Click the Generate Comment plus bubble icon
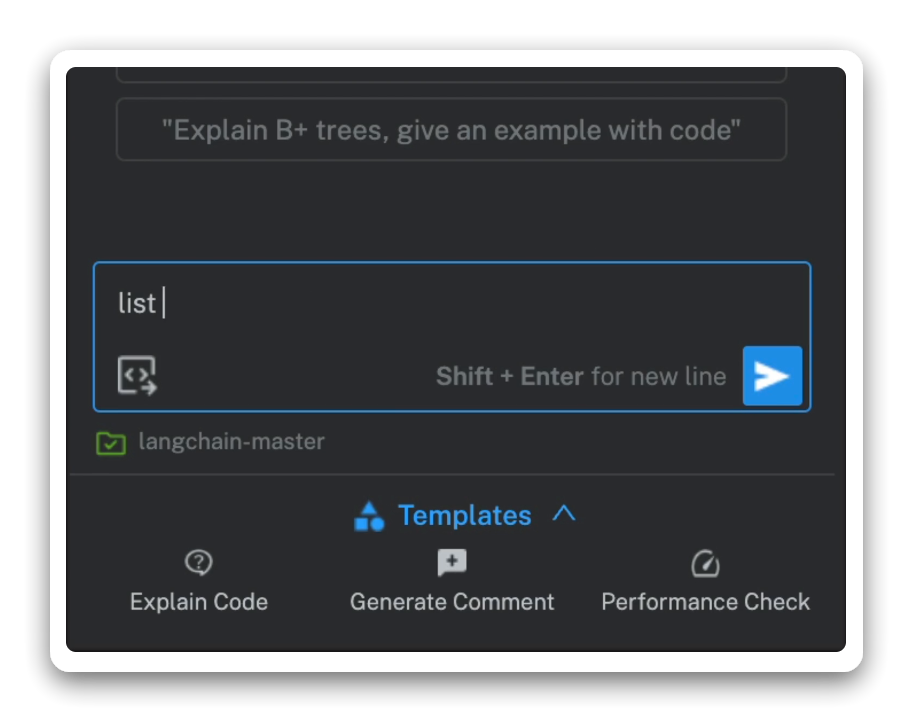This screenshot has height=722, width=913. click(452, 564)
